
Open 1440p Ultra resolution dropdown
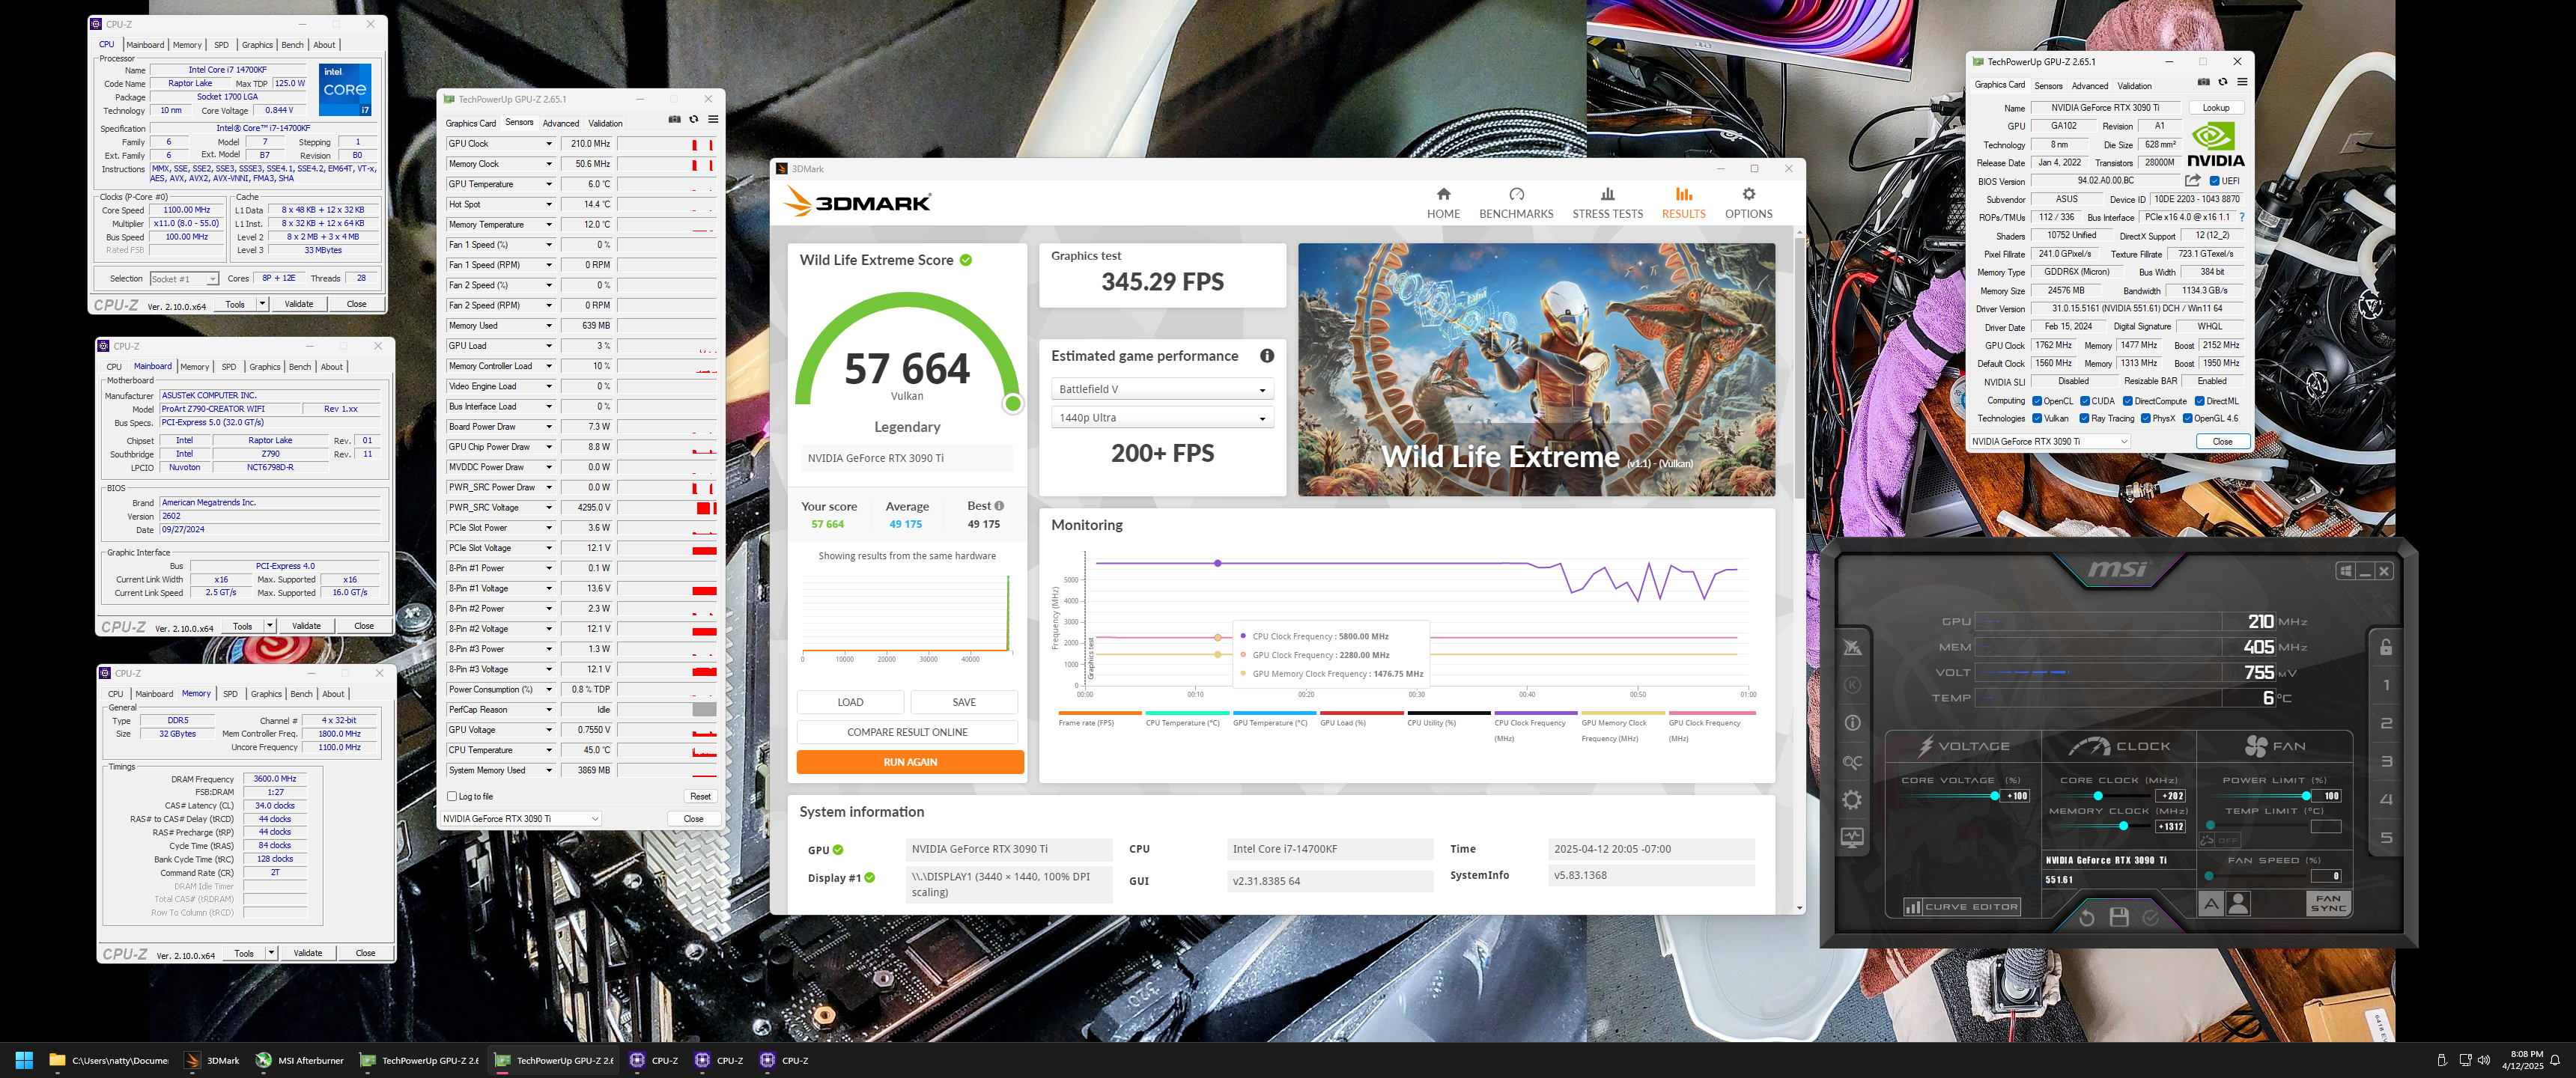[x=1162, y=418]
